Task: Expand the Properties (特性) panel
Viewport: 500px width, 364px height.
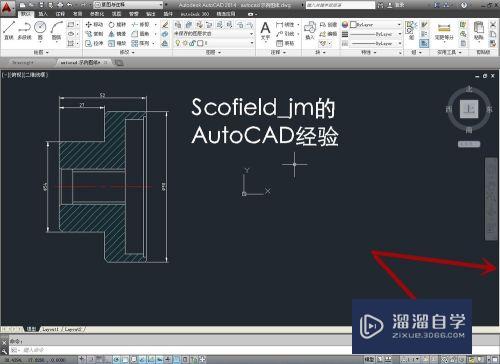Action: 369,52
